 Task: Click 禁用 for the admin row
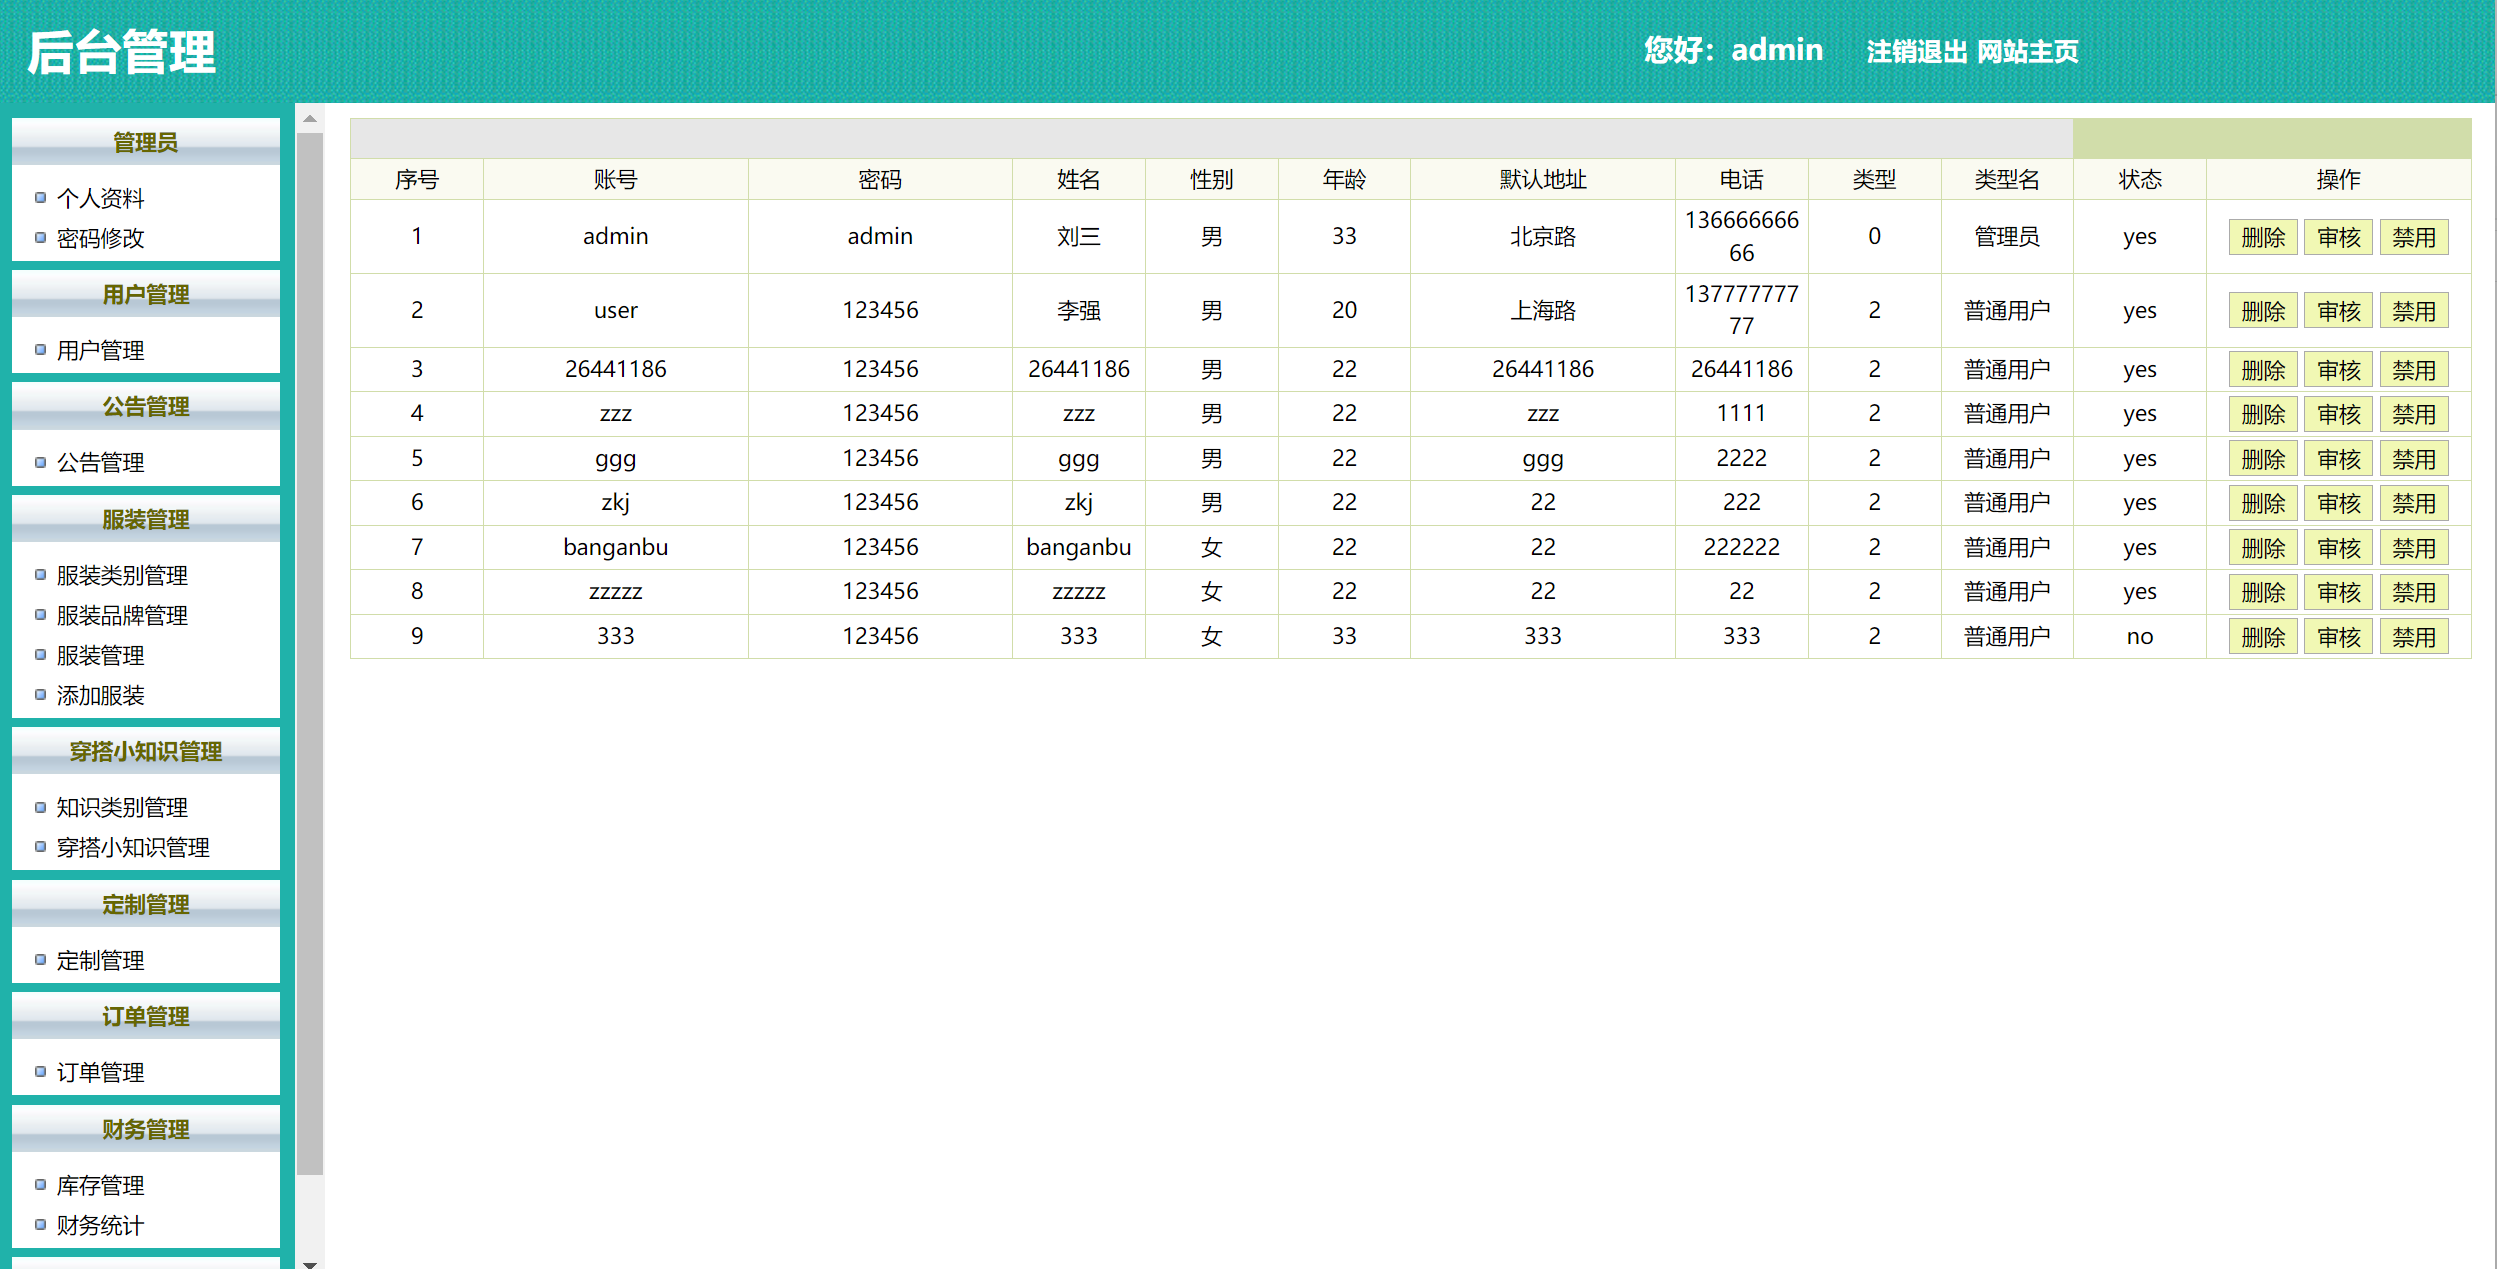coord(2413,238)
